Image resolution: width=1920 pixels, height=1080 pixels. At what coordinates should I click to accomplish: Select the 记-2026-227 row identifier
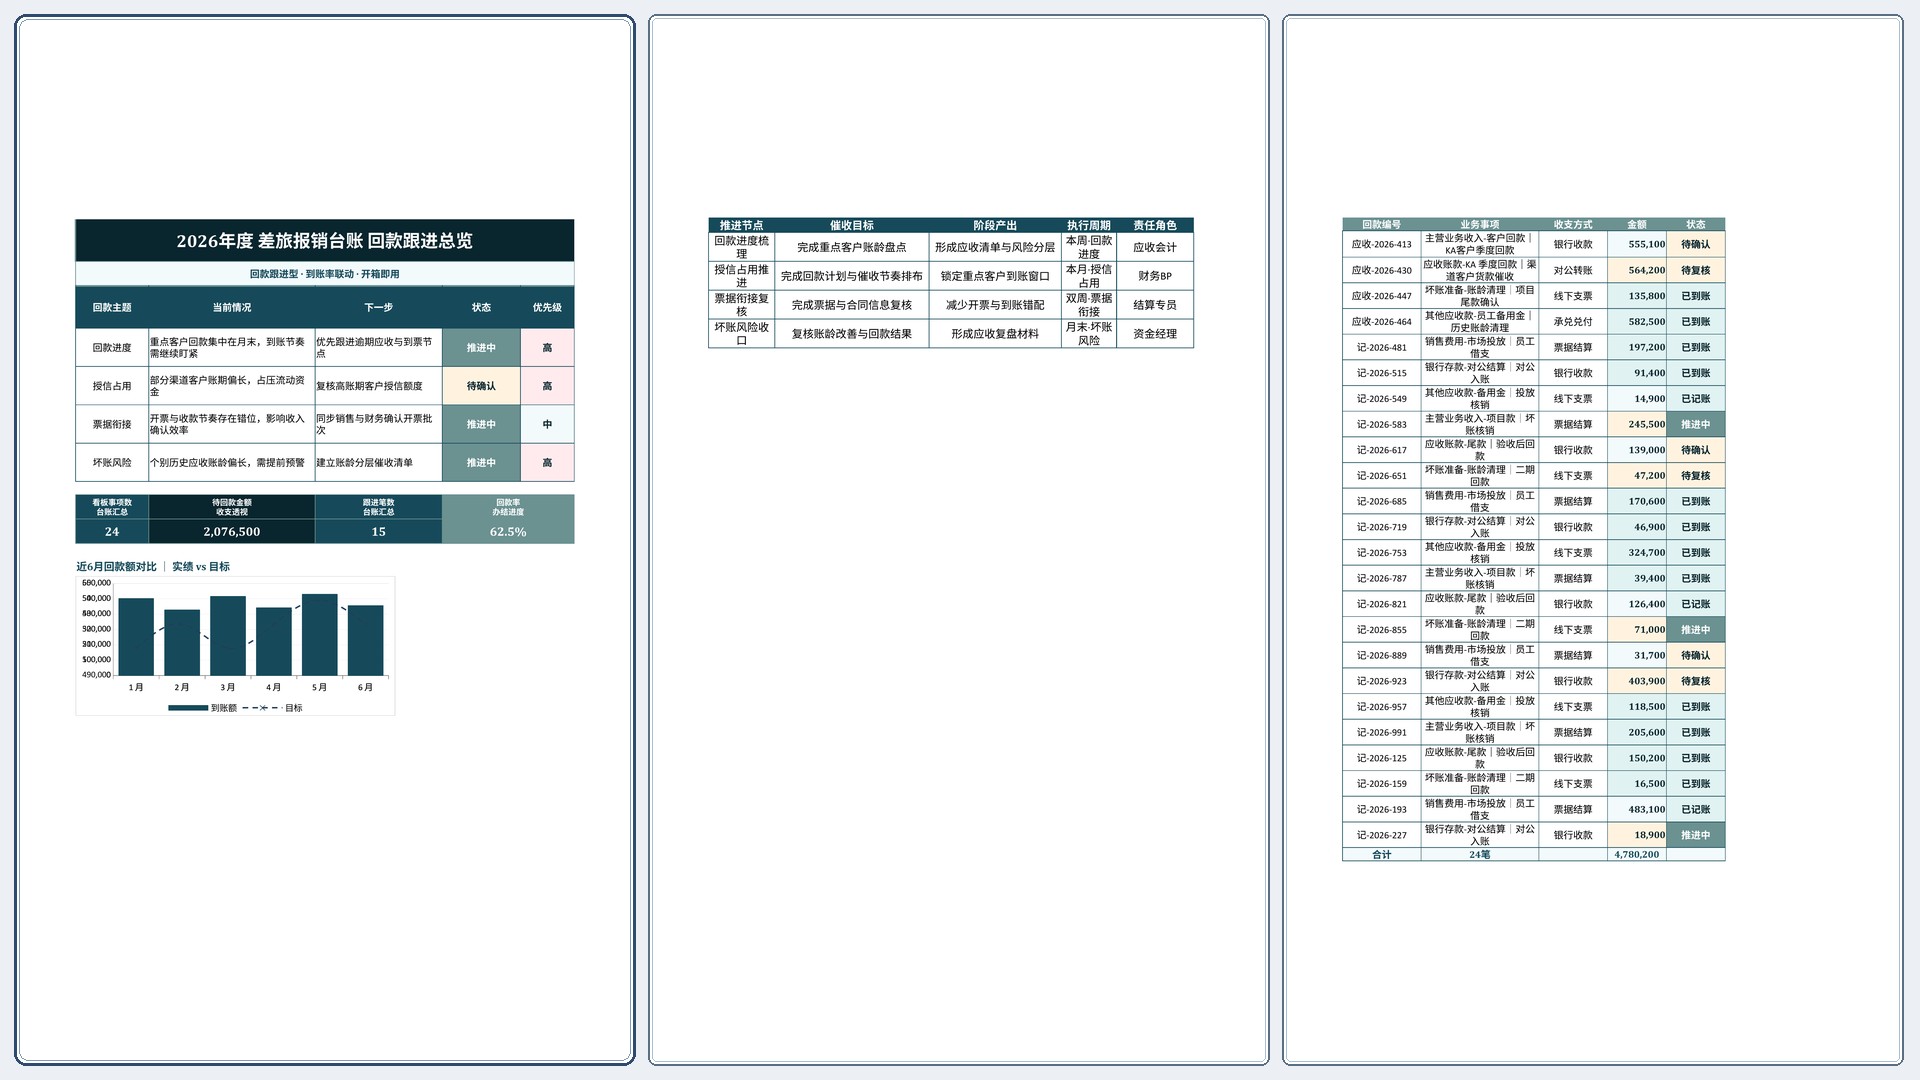pos(1381,835)
